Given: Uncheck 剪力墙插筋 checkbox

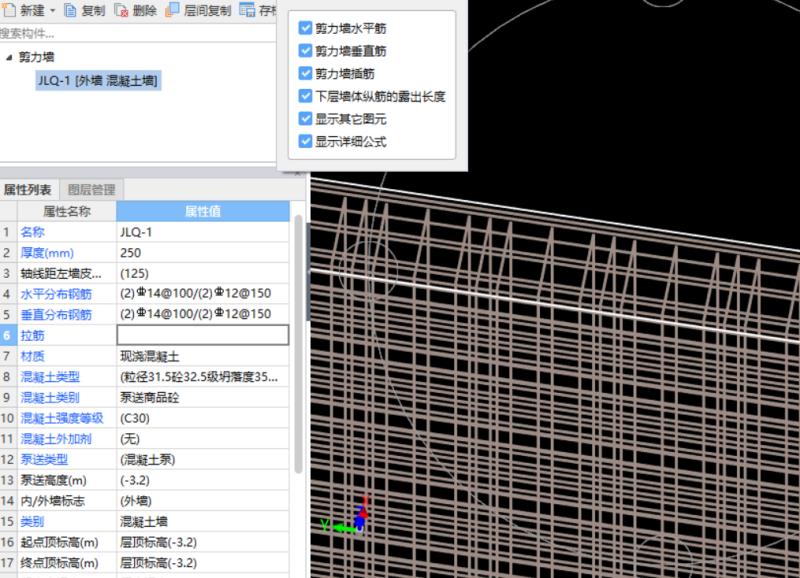Looking at the screenshot, I should coord(305,73).
